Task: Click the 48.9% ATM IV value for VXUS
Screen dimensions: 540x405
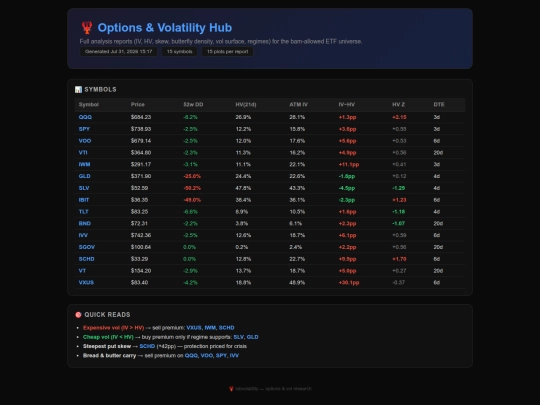Action: pyautogui.click(x=297, y=282)
